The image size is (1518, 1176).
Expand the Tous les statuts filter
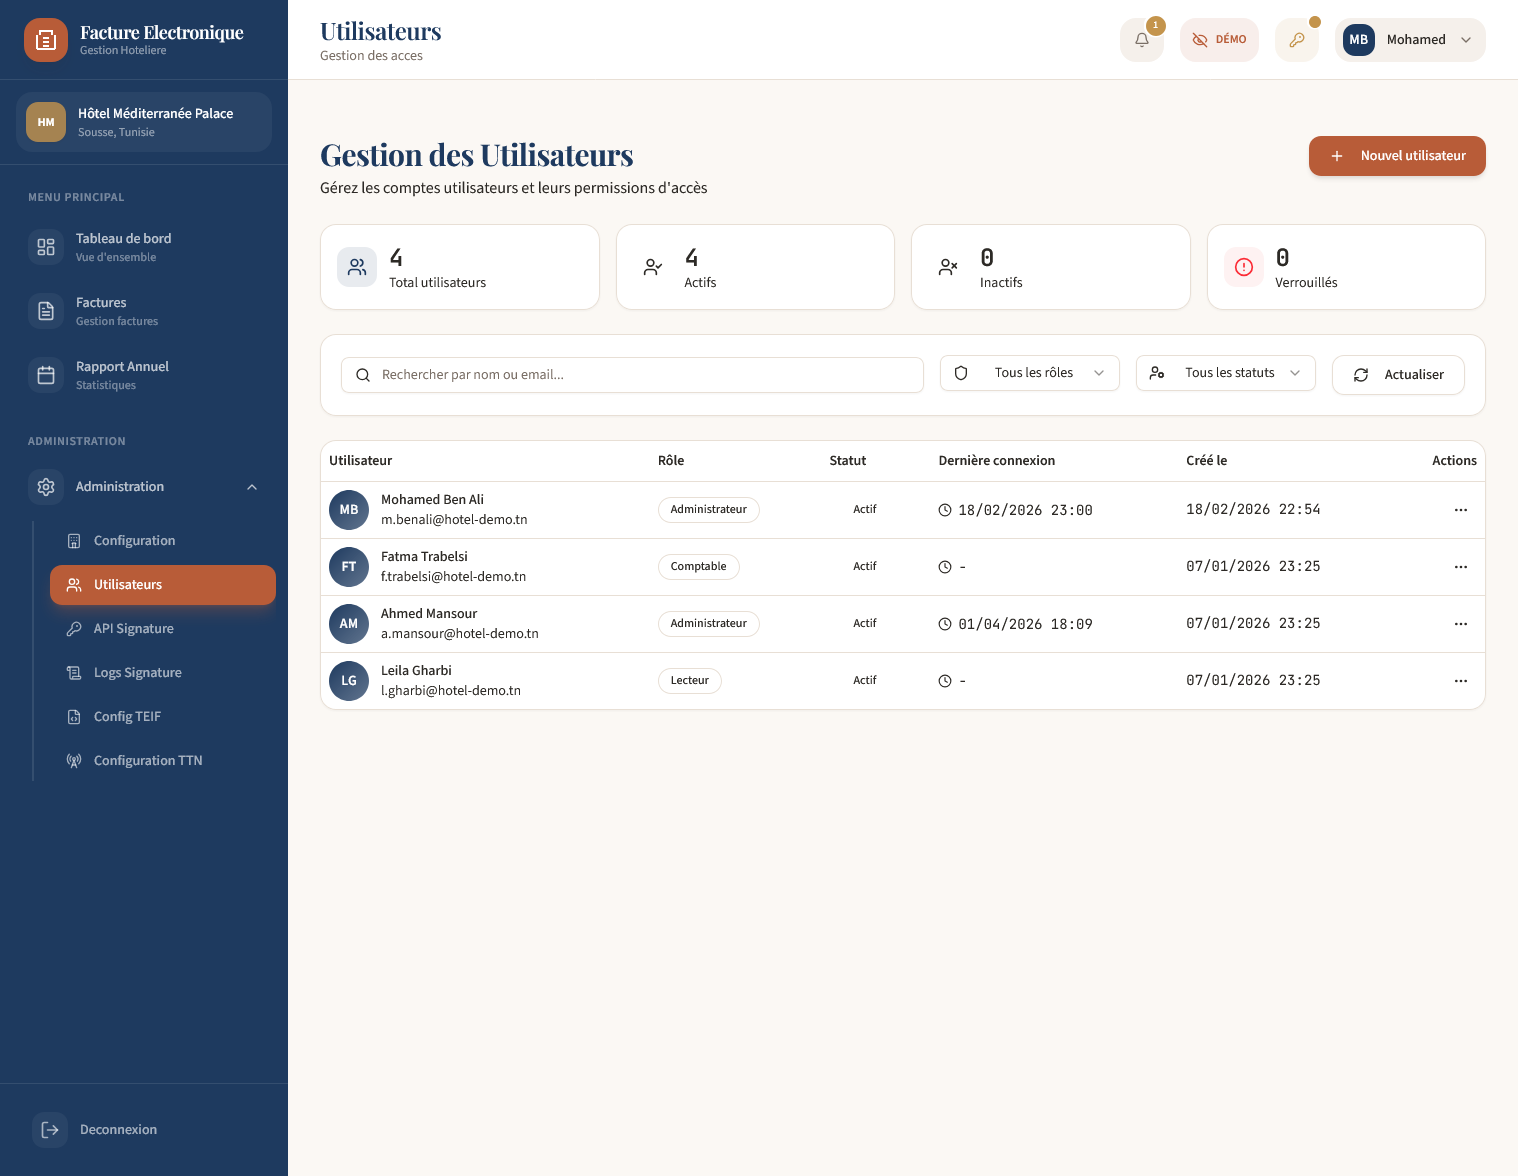click(x=1225, y=373)
